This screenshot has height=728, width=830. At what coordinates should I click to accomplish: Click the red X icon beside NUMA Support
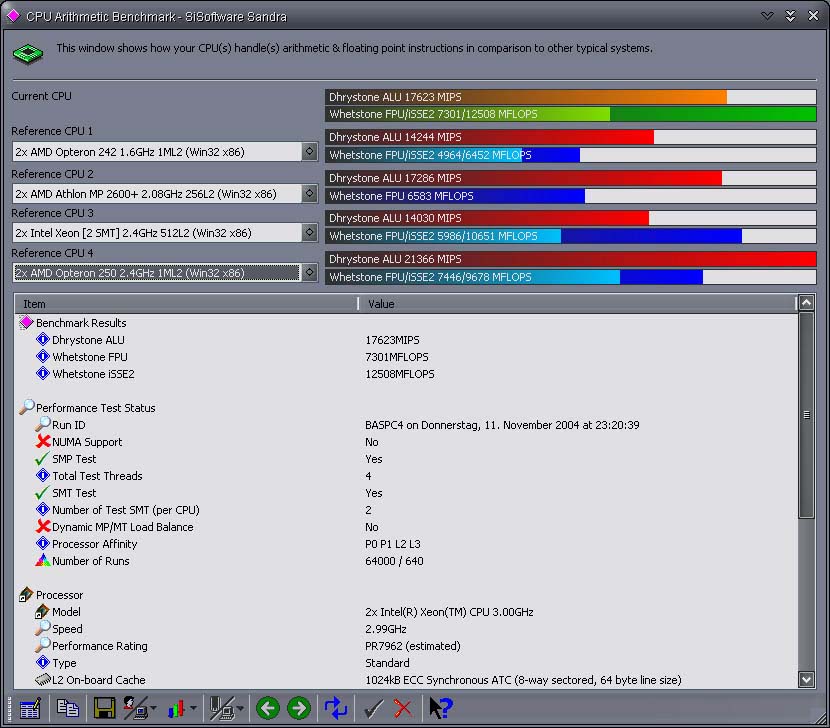[43, 441]
